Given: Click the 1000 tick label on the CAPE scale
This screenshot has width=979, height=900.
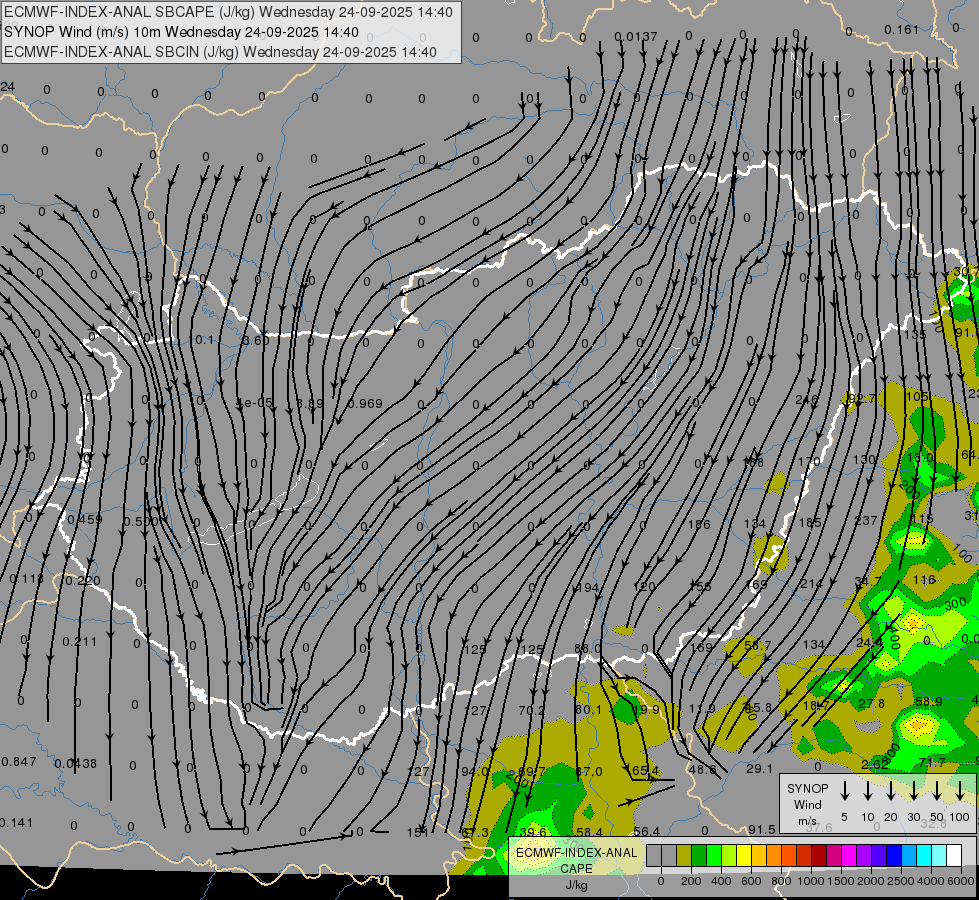Looking at the screenshot, I should click(x=811, y=881).
